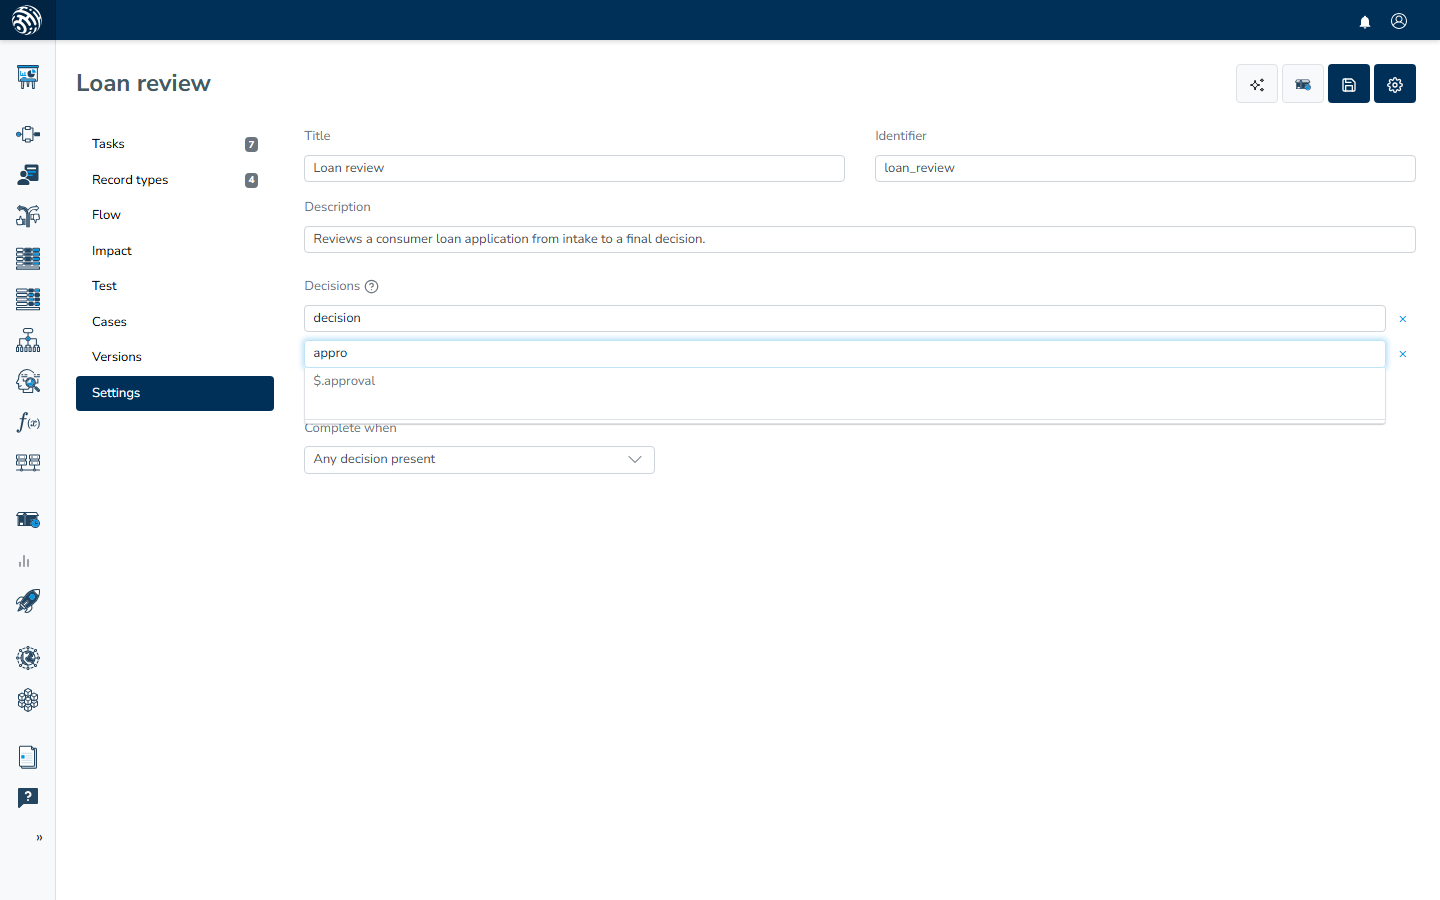1440x900 pixels.
Task: Open the rocket deploy sidebar icon
Action: click(x=28, y=601)
